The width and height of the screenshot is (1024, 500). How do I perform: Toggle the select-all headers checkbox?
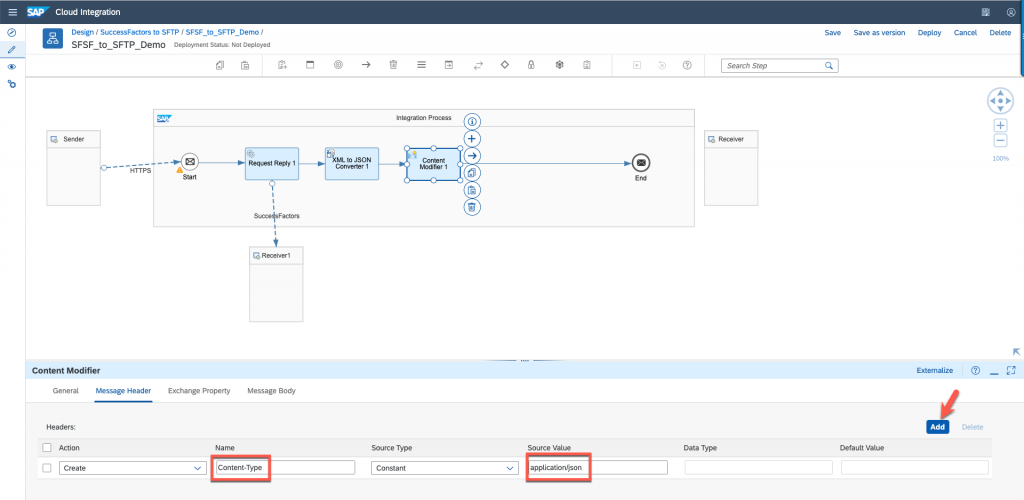46,448
